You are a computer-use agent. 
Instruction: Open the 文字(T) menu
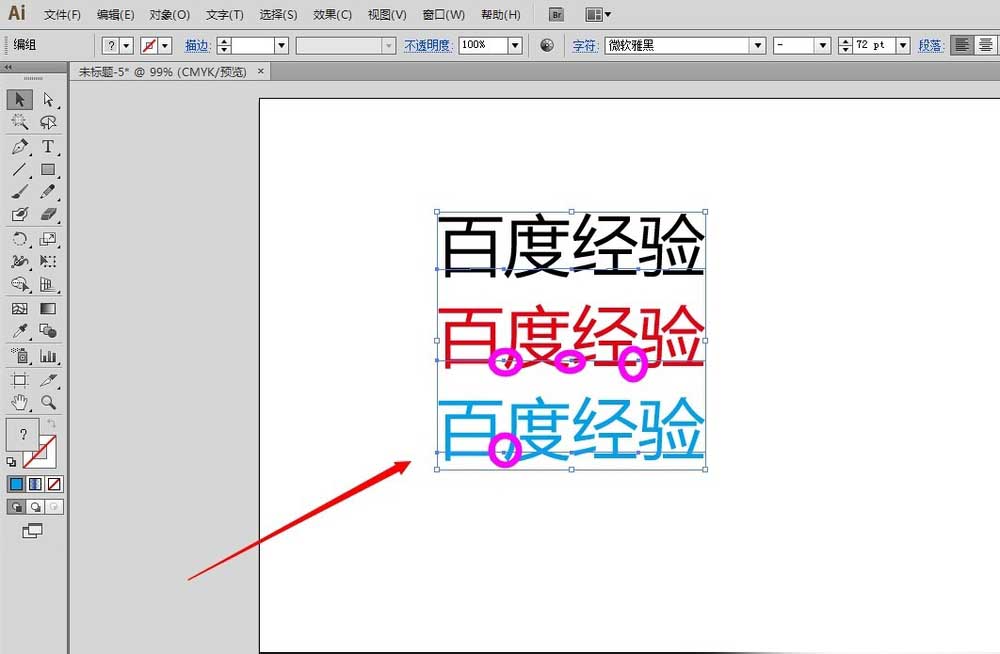224,15
